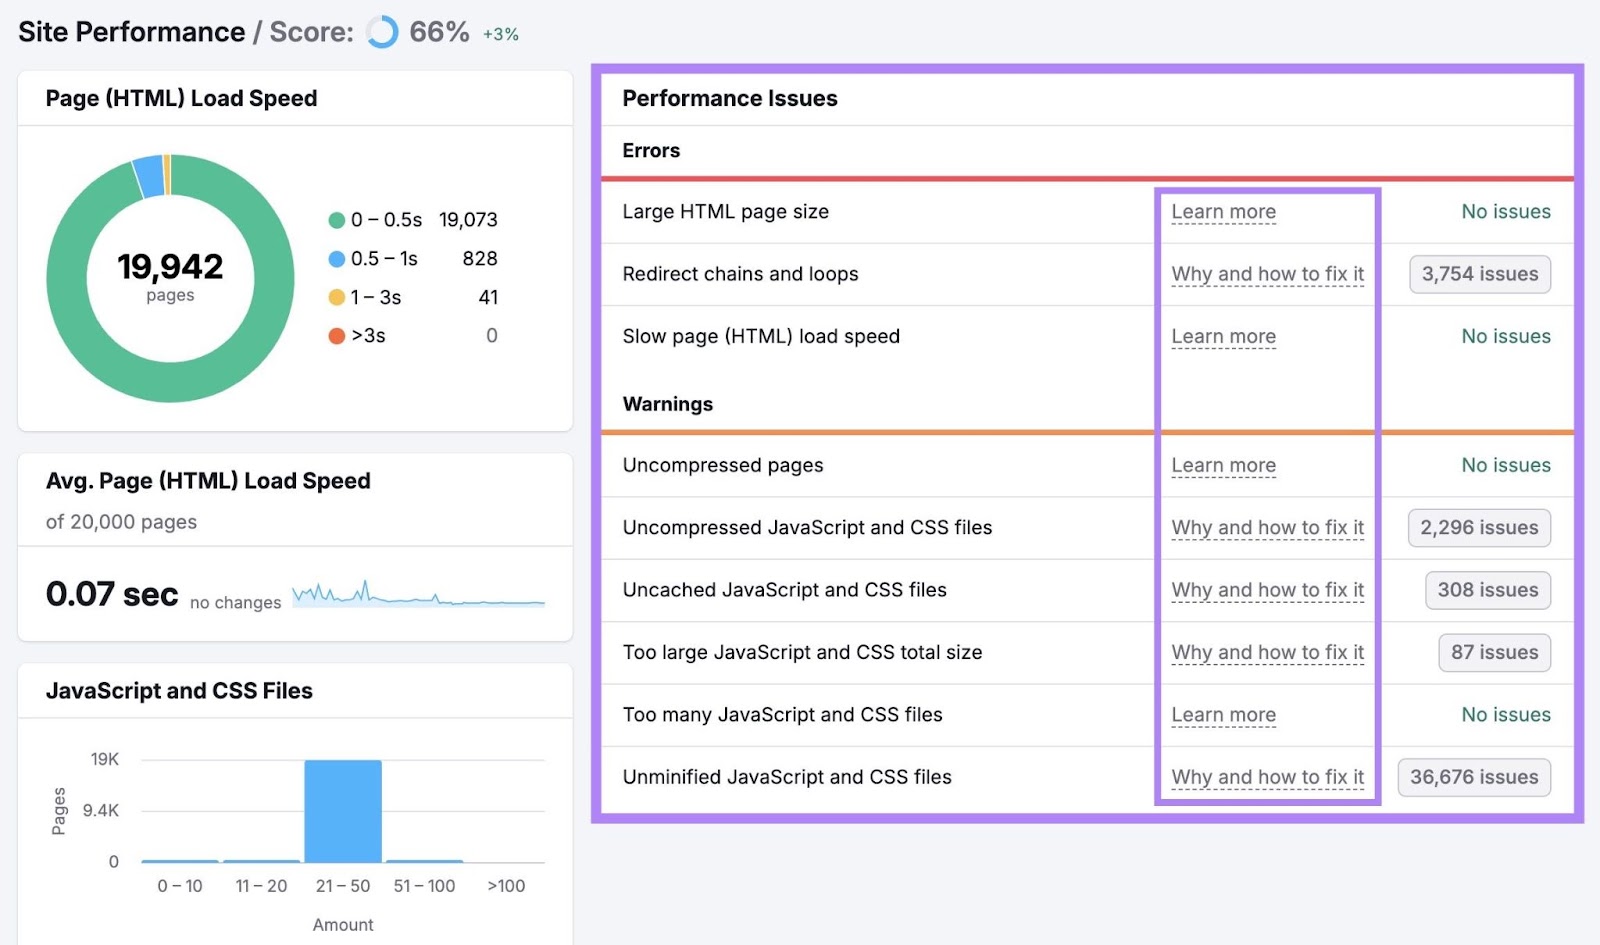1600x945 pixels.
Task: Click the '51 – 100' axis label
Action: pos(424,886)
